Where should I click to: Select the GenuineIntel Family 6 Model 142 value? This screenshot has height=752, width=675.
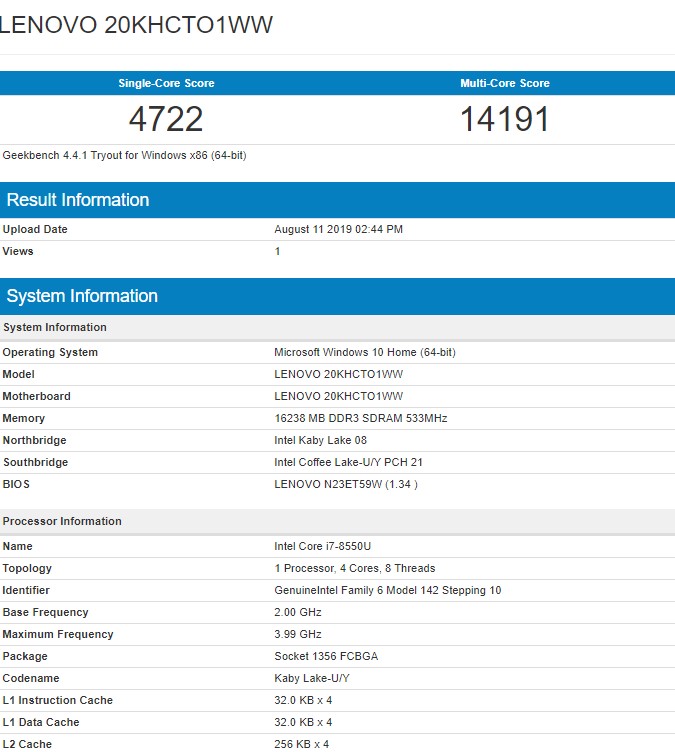coord(388,590)
